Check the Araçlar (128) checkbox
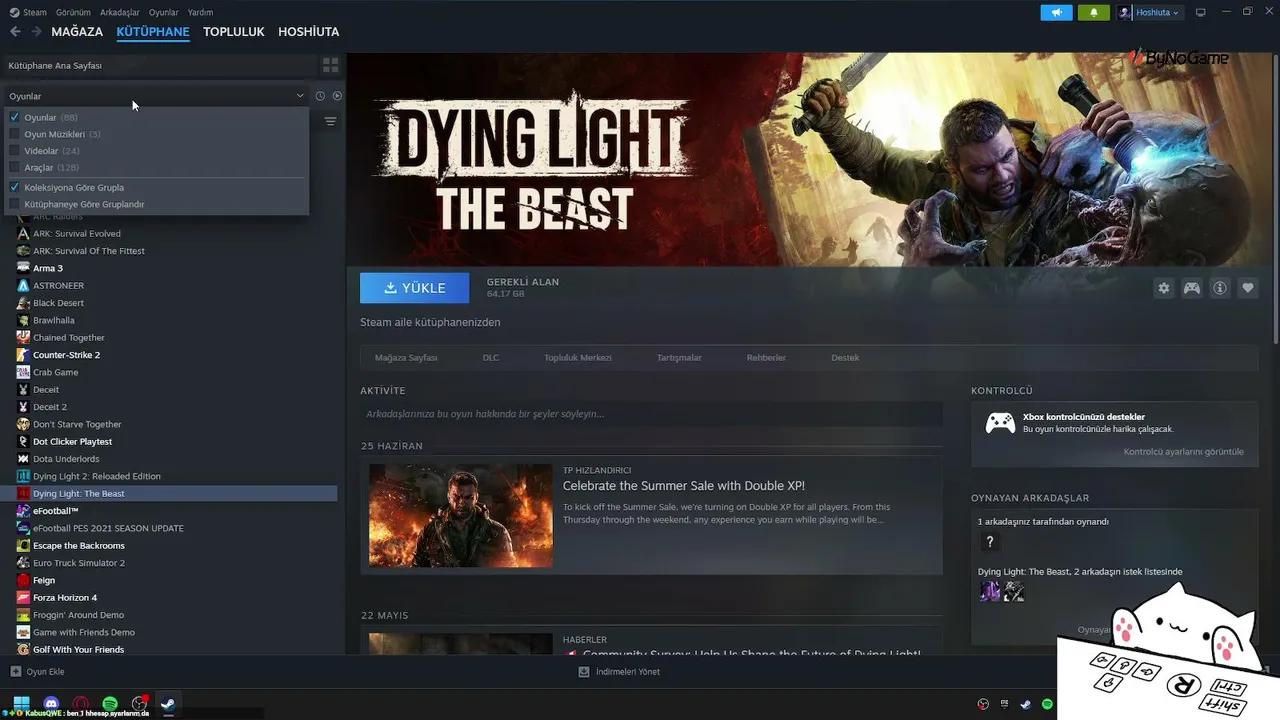Screen dimensions: 1280x720 tap(15, 167)
